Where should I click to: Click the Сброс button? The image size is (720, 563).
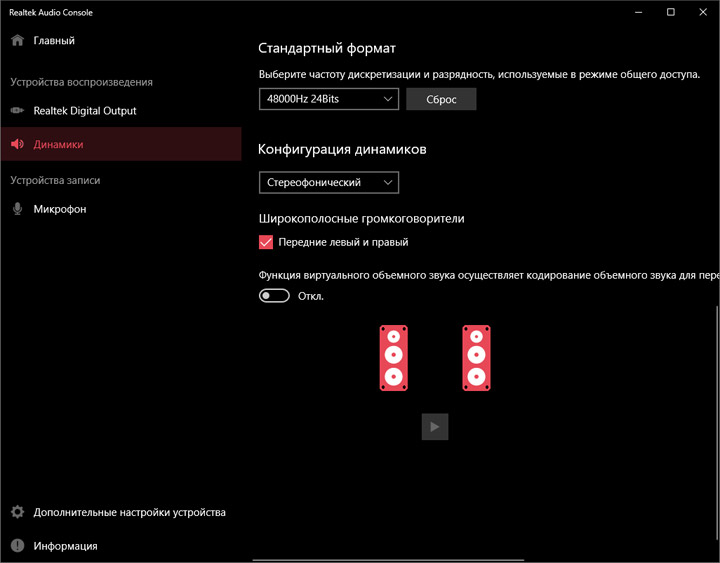coord(441,99)
